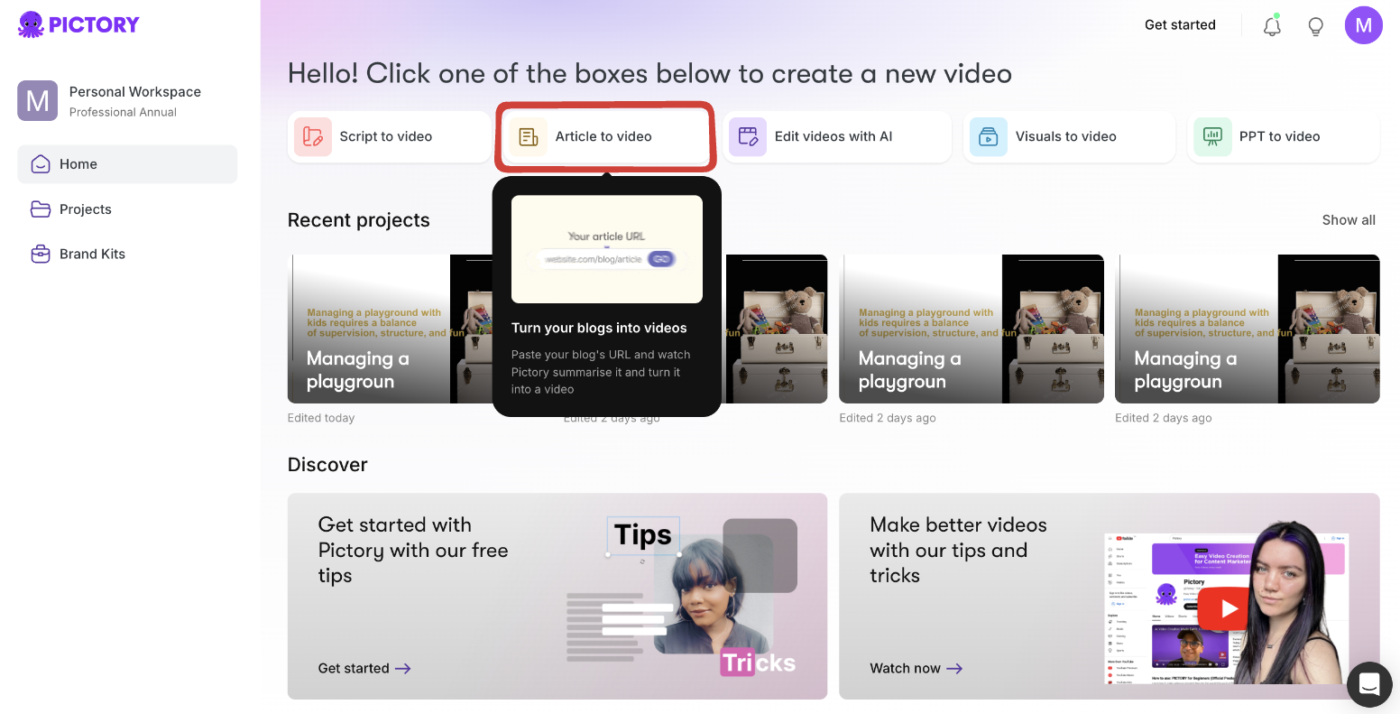Open the purple M profile avatar
Screen dimensions: 1400x714
(x=1363, y=25)
